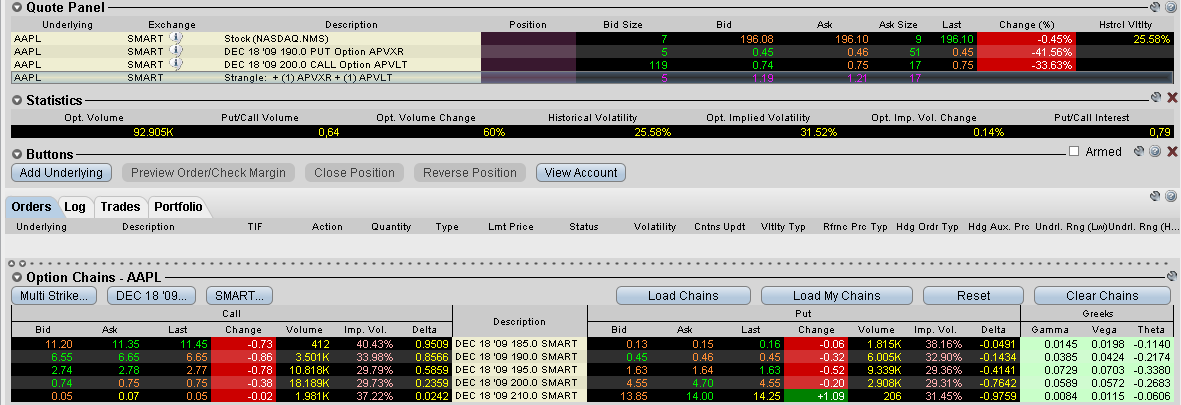Switch to the Portfolio tab

(x=178, y=206)
